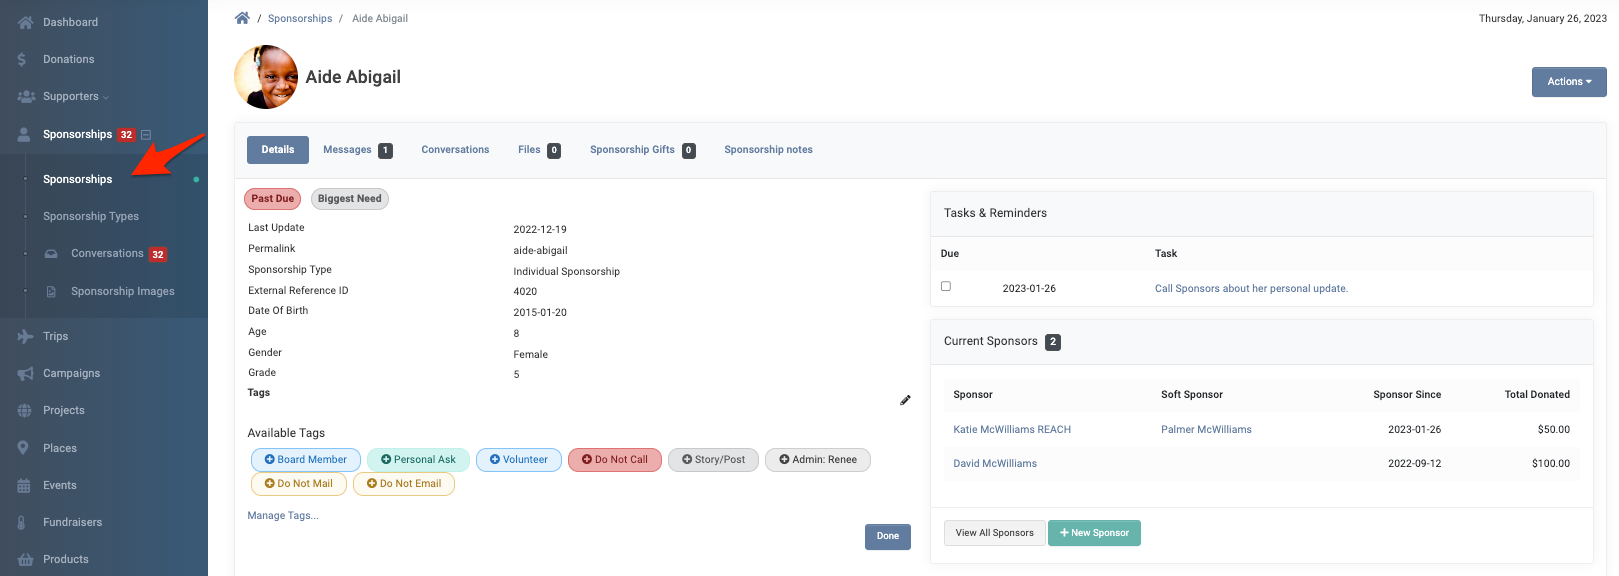Open Donations dollar icon in sidebar
Image resolution: width=1619 pixels, height=576 pixels.
tap(22, 60)
